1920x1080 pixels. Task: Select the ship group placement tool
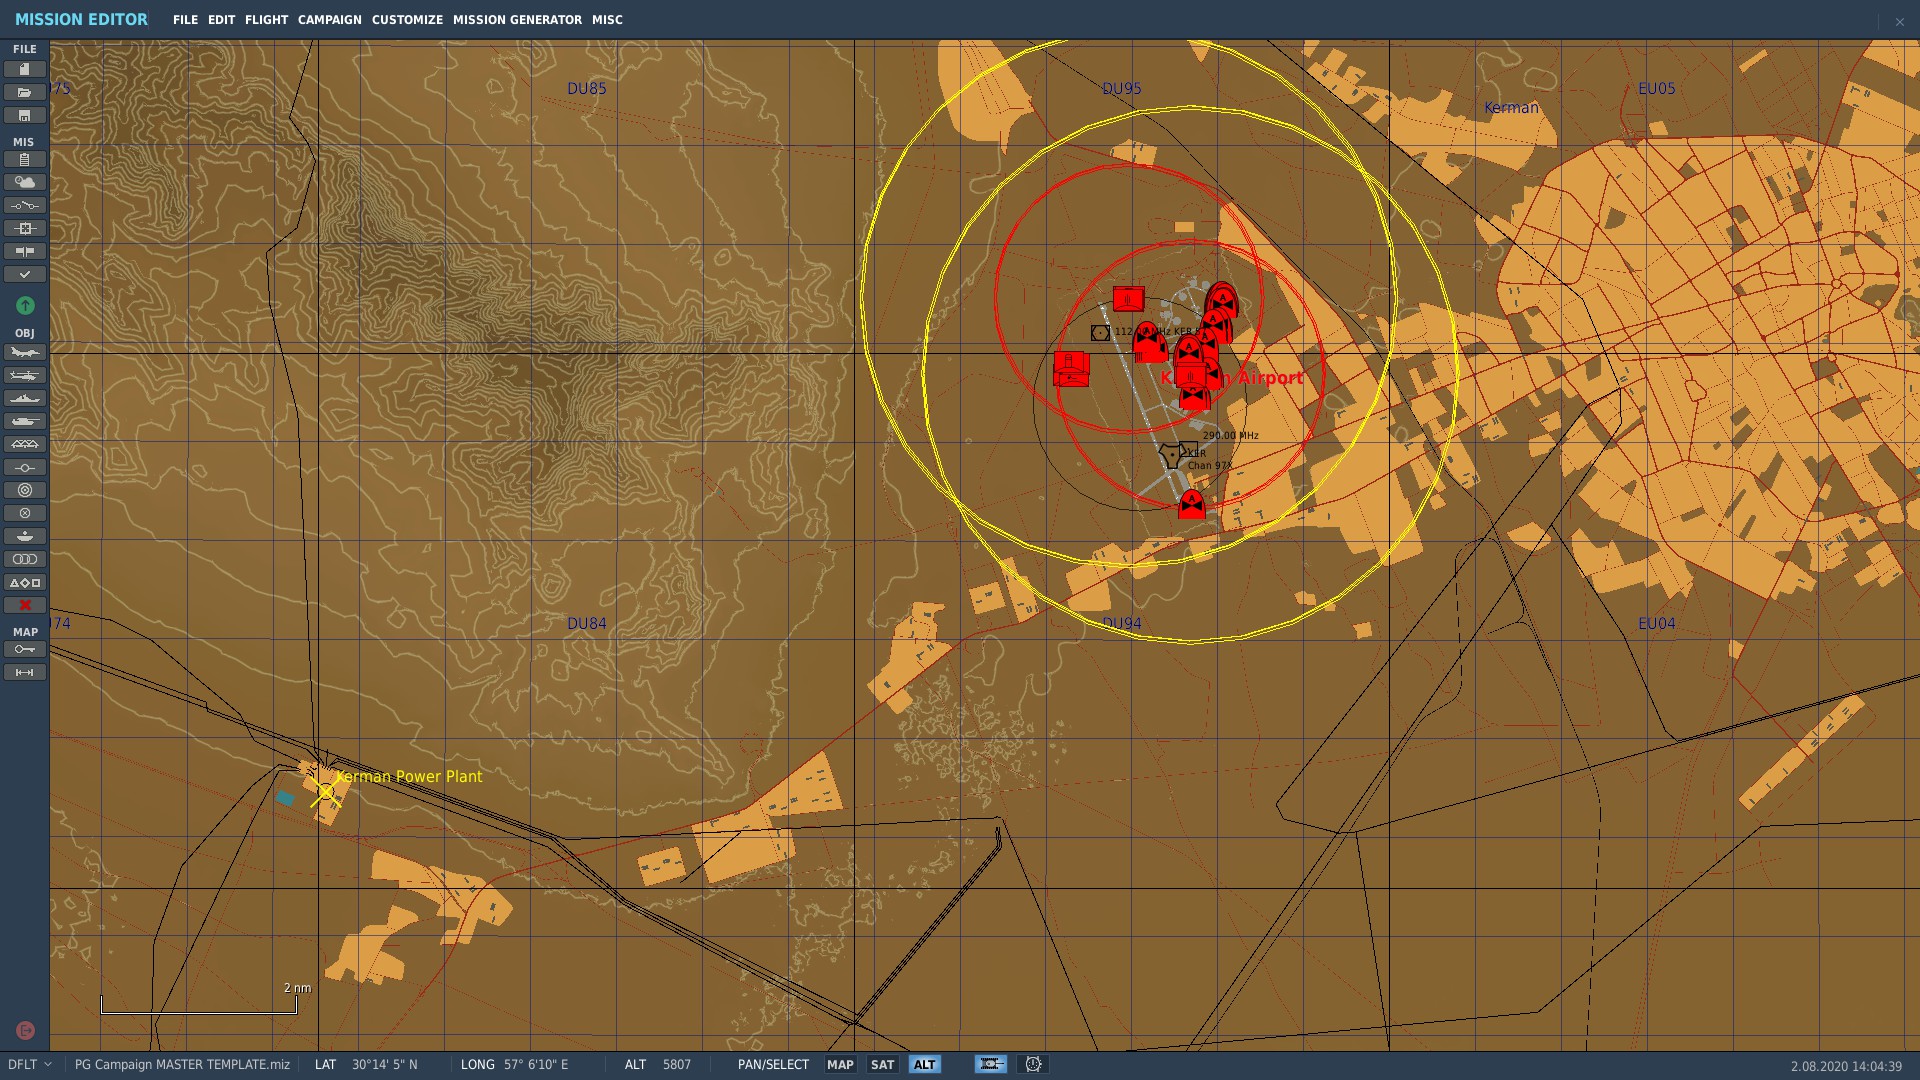coord(25,399)
